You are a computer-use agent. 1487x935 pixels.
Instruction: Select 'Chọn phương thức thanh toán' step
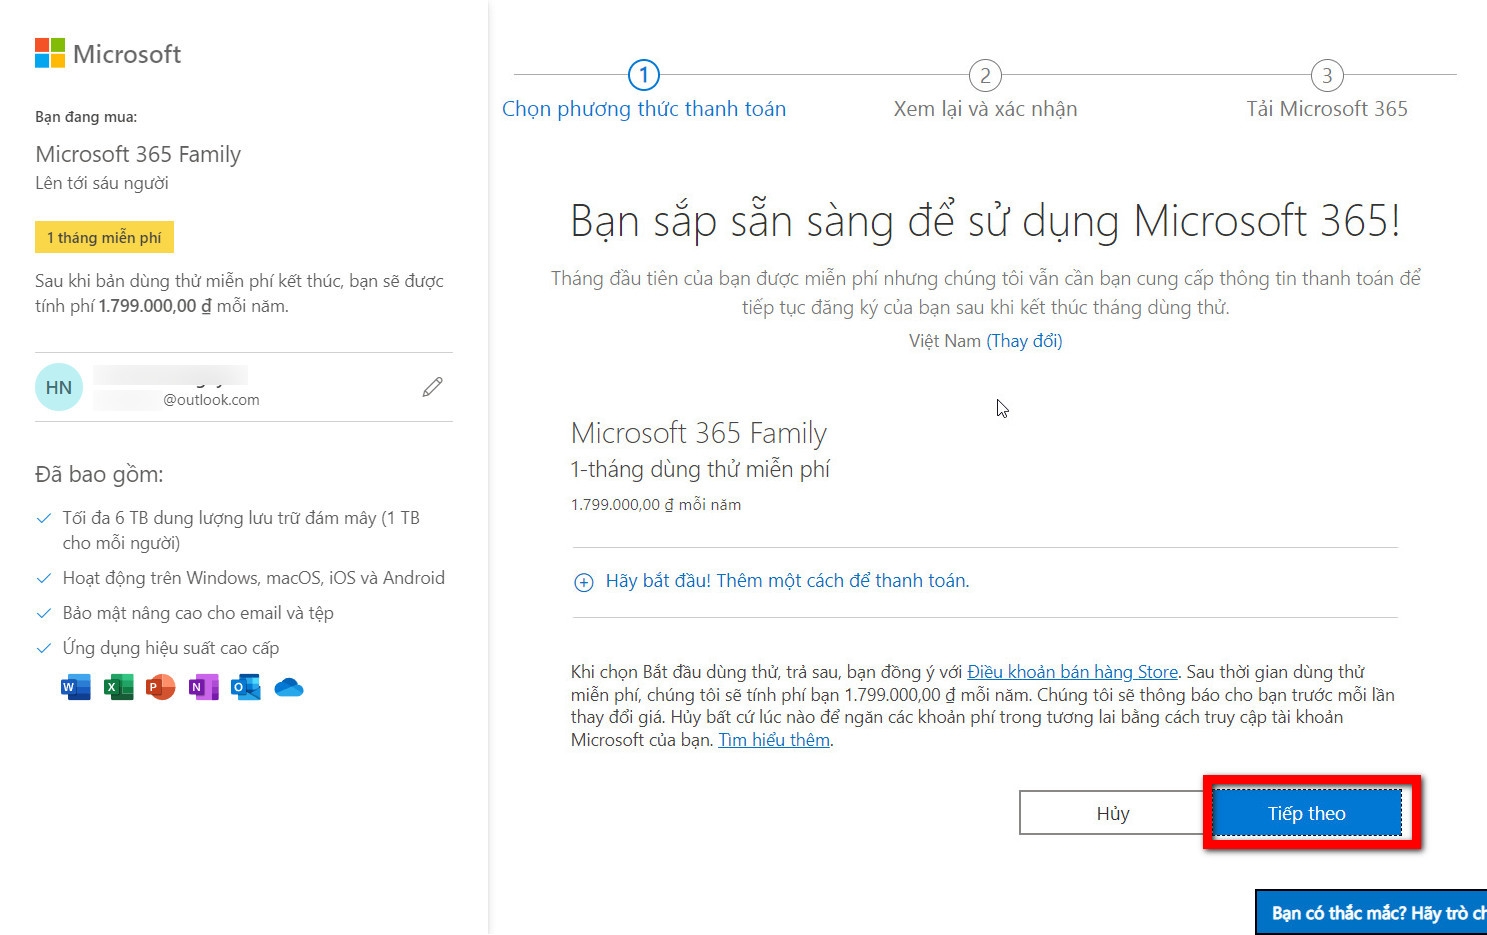coord(644,109)
